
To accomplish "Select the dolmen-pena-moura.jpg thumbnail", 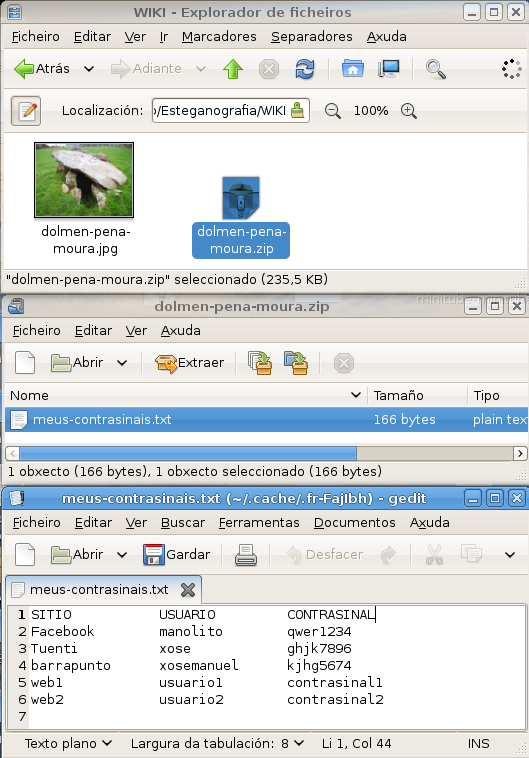I will pyautogui.click(x=84, y=180).
